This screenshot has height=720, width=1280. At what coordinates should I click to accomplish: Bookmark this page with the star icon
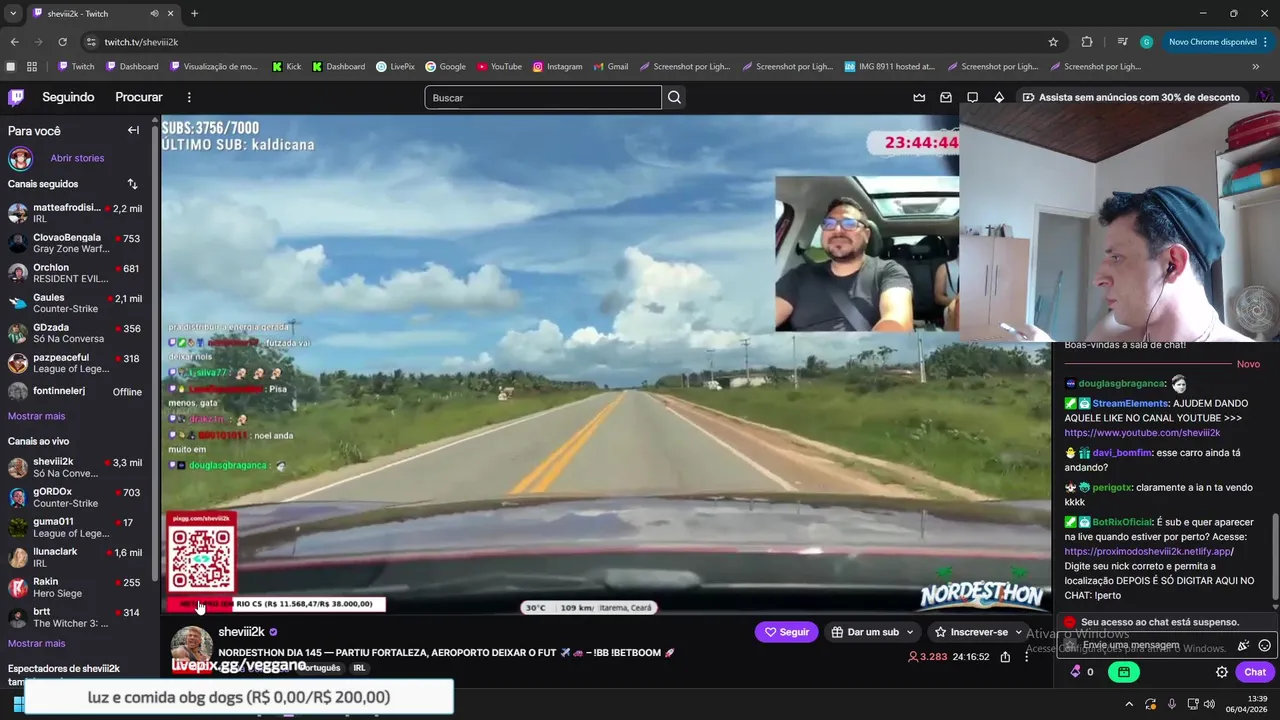1053,42
